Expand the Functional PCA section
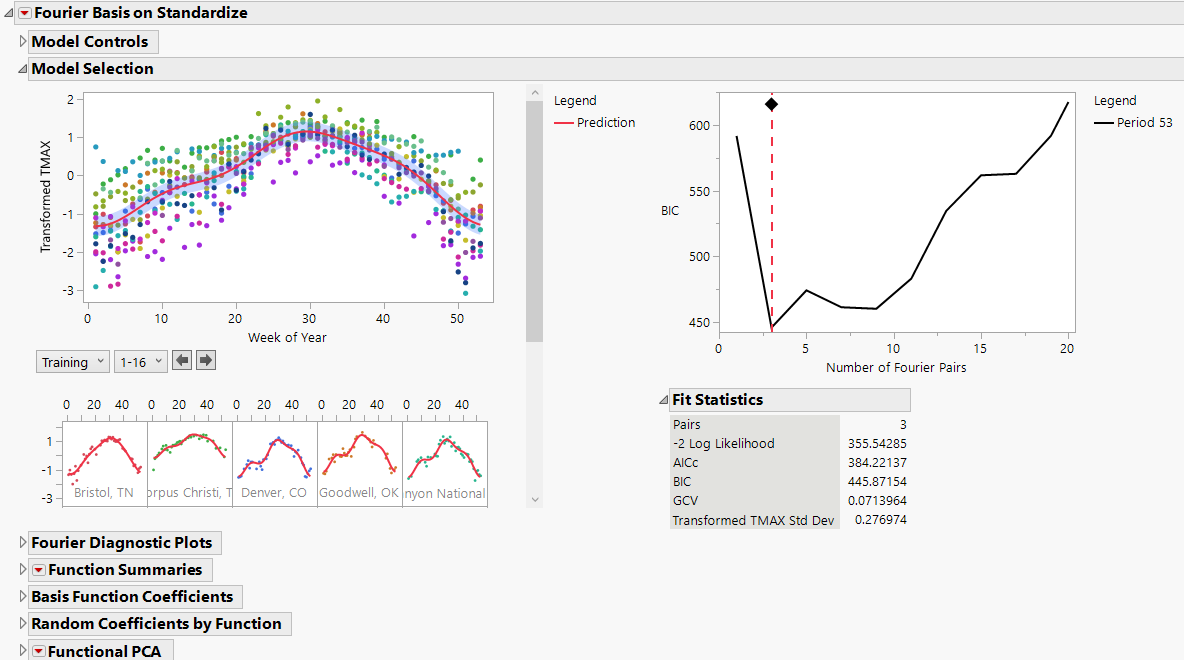This screenshot has width=1184, height=660. pyautogui.click(x=20, y=650)
